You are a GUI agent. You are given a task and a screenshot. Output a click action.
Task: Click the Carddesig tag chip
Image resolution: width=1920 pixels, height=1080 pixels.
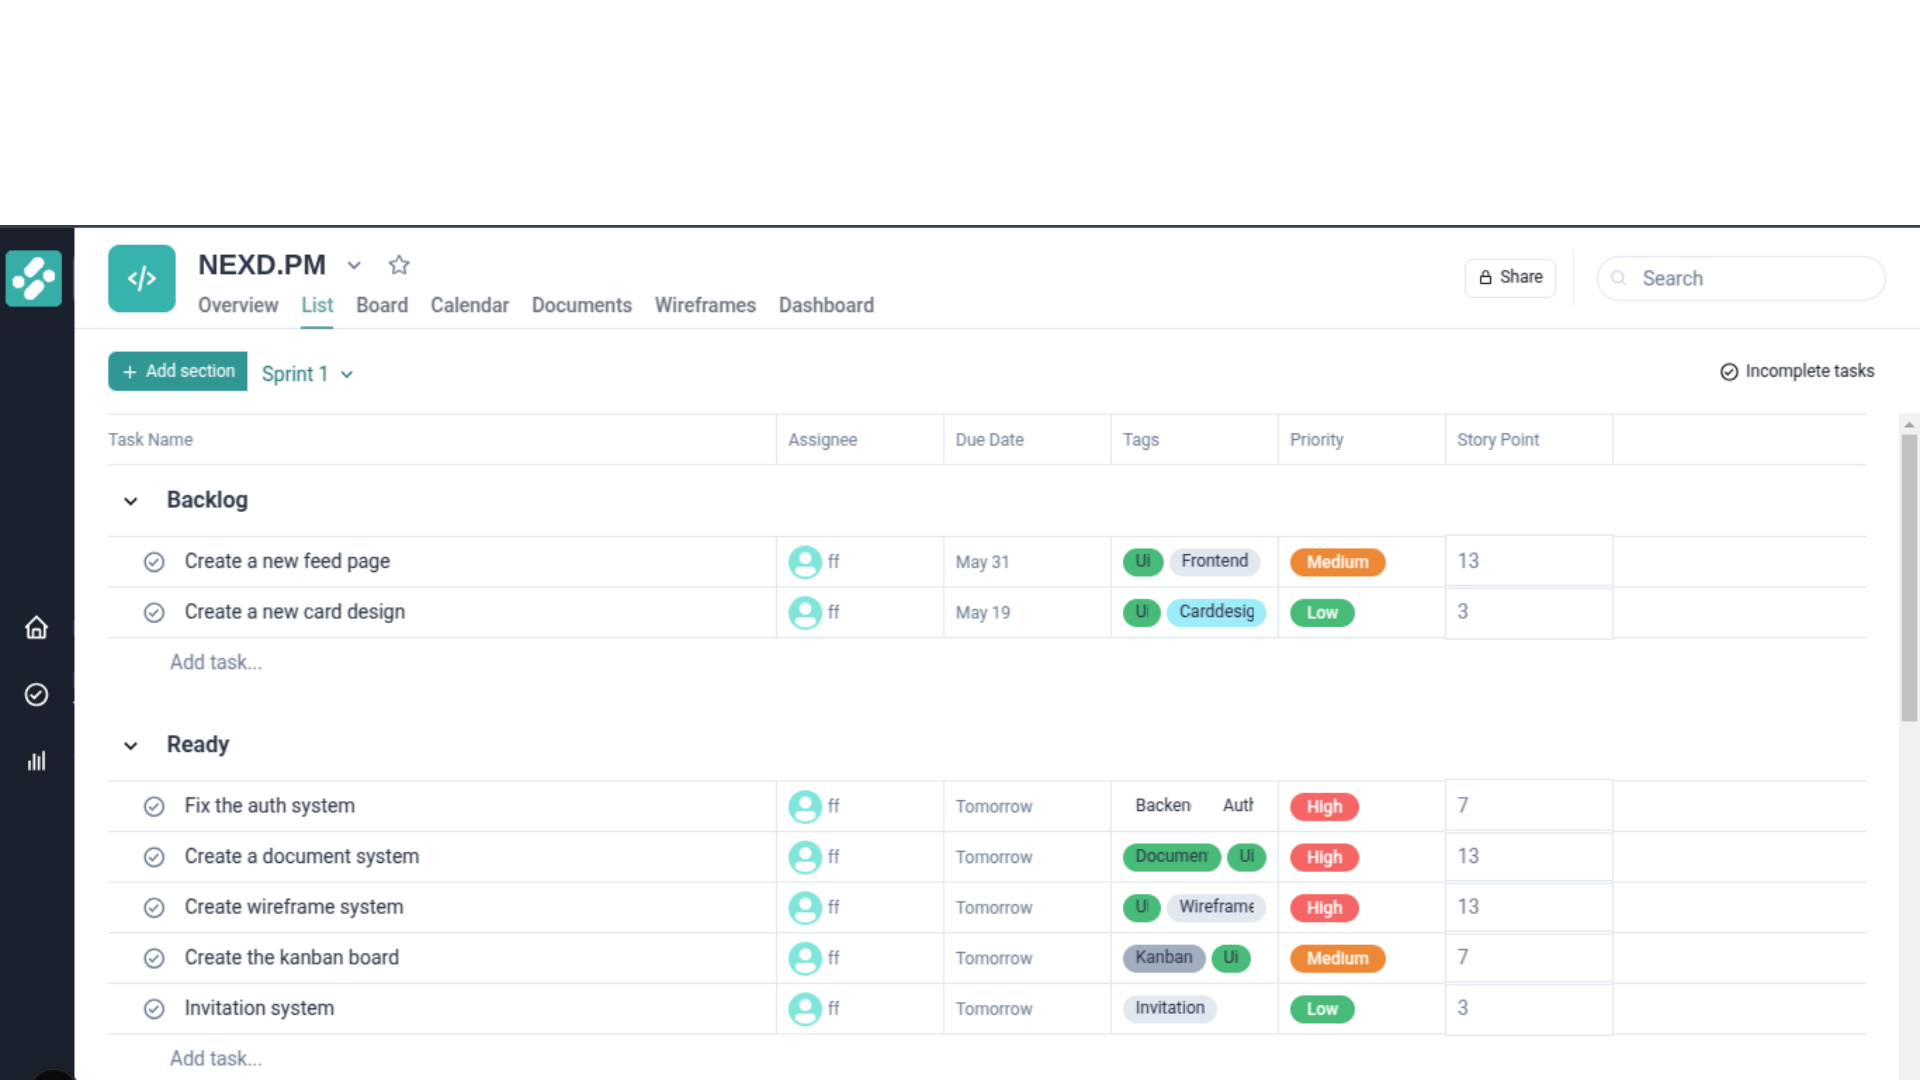click(x=1216, y=612)
